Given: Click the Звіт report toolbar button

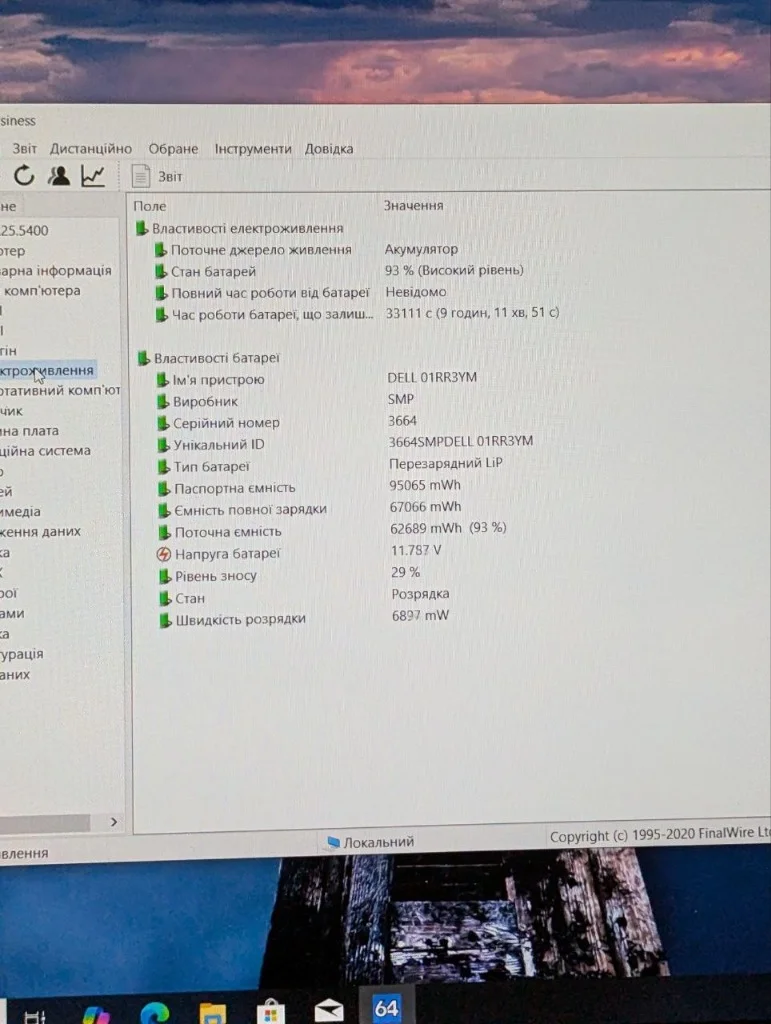Looking at the screenshot, I should (157, 176).
